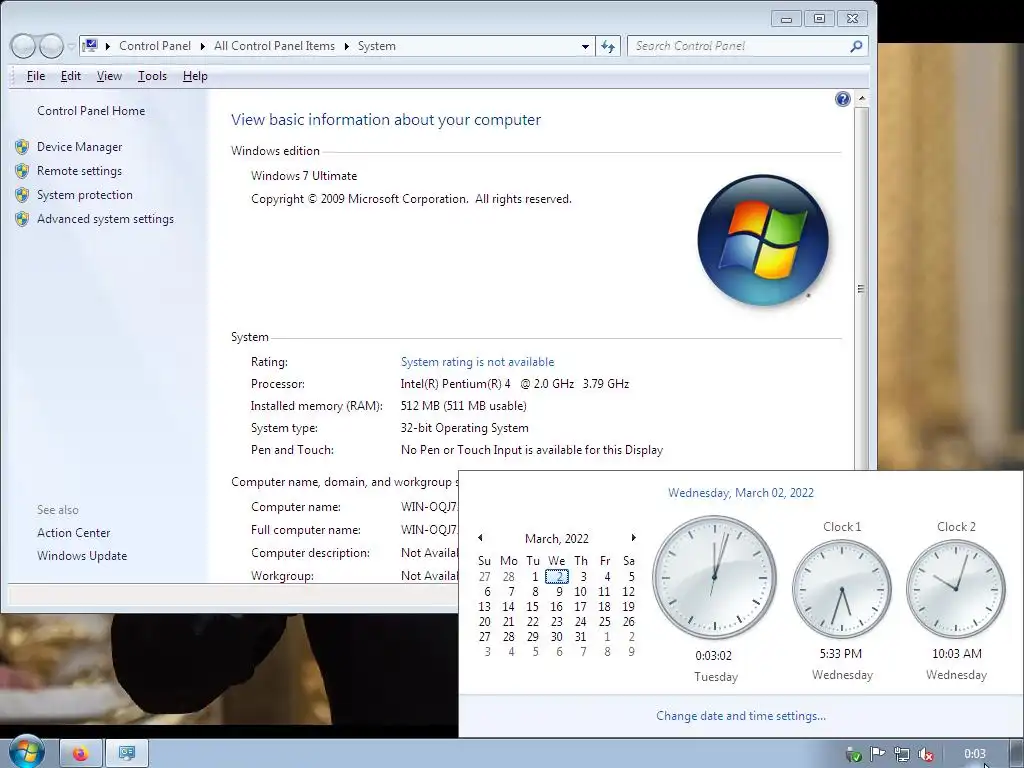The image size is (1024, 768).
Task: Click the Clock 1 analog face
Action: [x=842, y=589]
